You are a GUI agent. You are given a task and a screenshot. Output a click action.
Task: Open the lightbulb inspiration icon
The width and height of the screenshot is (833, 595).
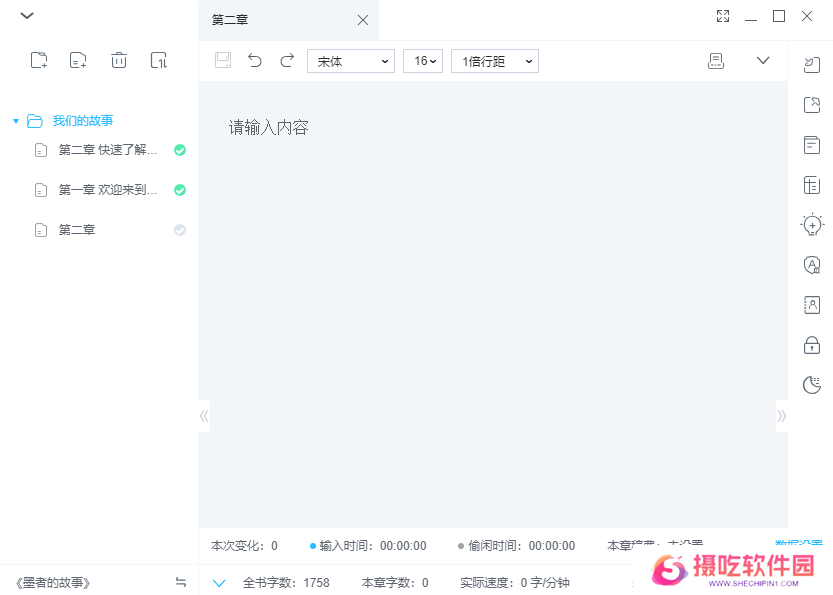tap(812, 225)
